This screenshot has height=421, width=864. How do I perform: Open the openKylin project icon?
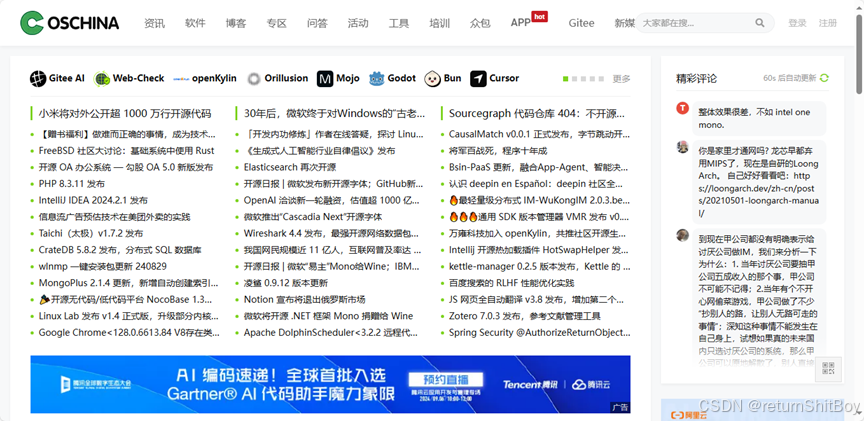pos(181,79)
